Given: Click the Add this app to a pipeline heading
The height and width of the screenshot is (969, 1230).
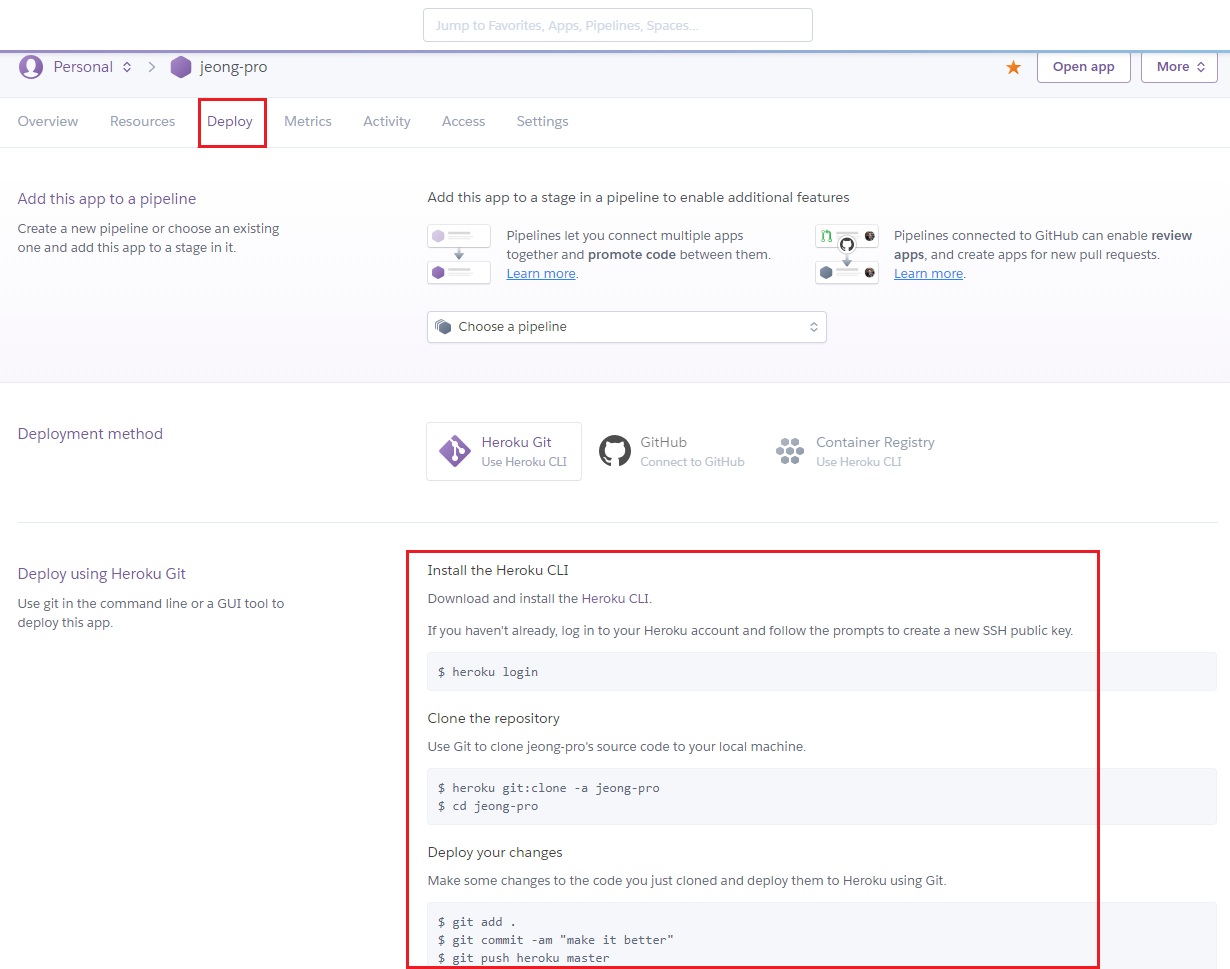Looking at the screenshot, I should tap(107, 199).
